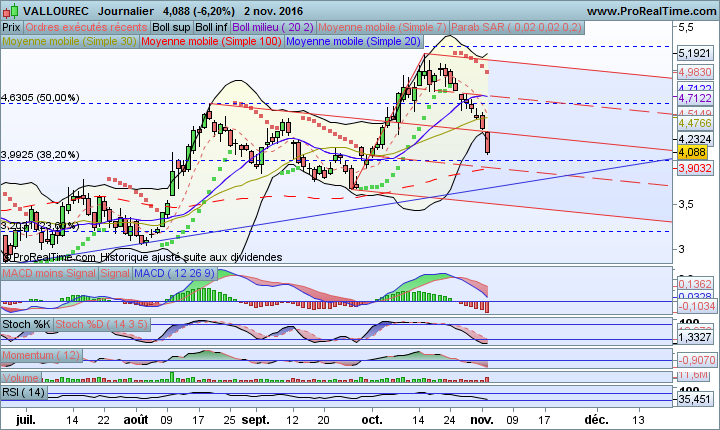Click the 4,7122 purple Boll milieu value tag

click(x=695, y=98)
